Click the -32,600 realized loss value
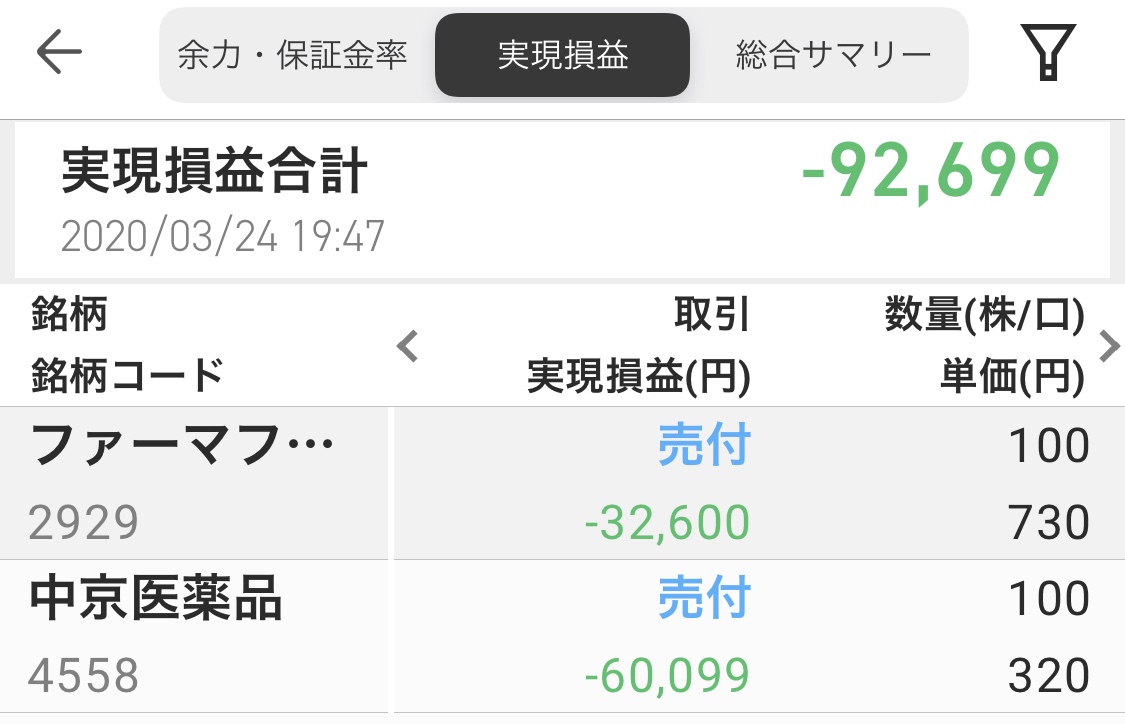 (667, 522)
